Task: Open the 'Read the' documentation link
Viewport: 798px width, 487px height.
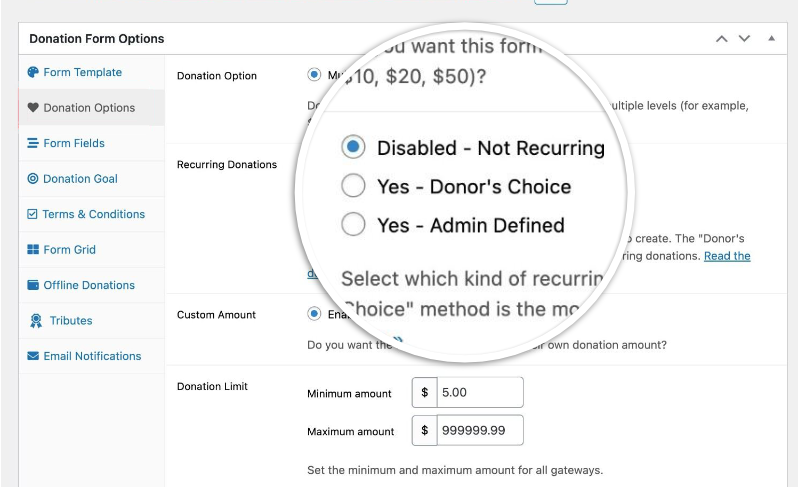Action: (x=727, y=256)
